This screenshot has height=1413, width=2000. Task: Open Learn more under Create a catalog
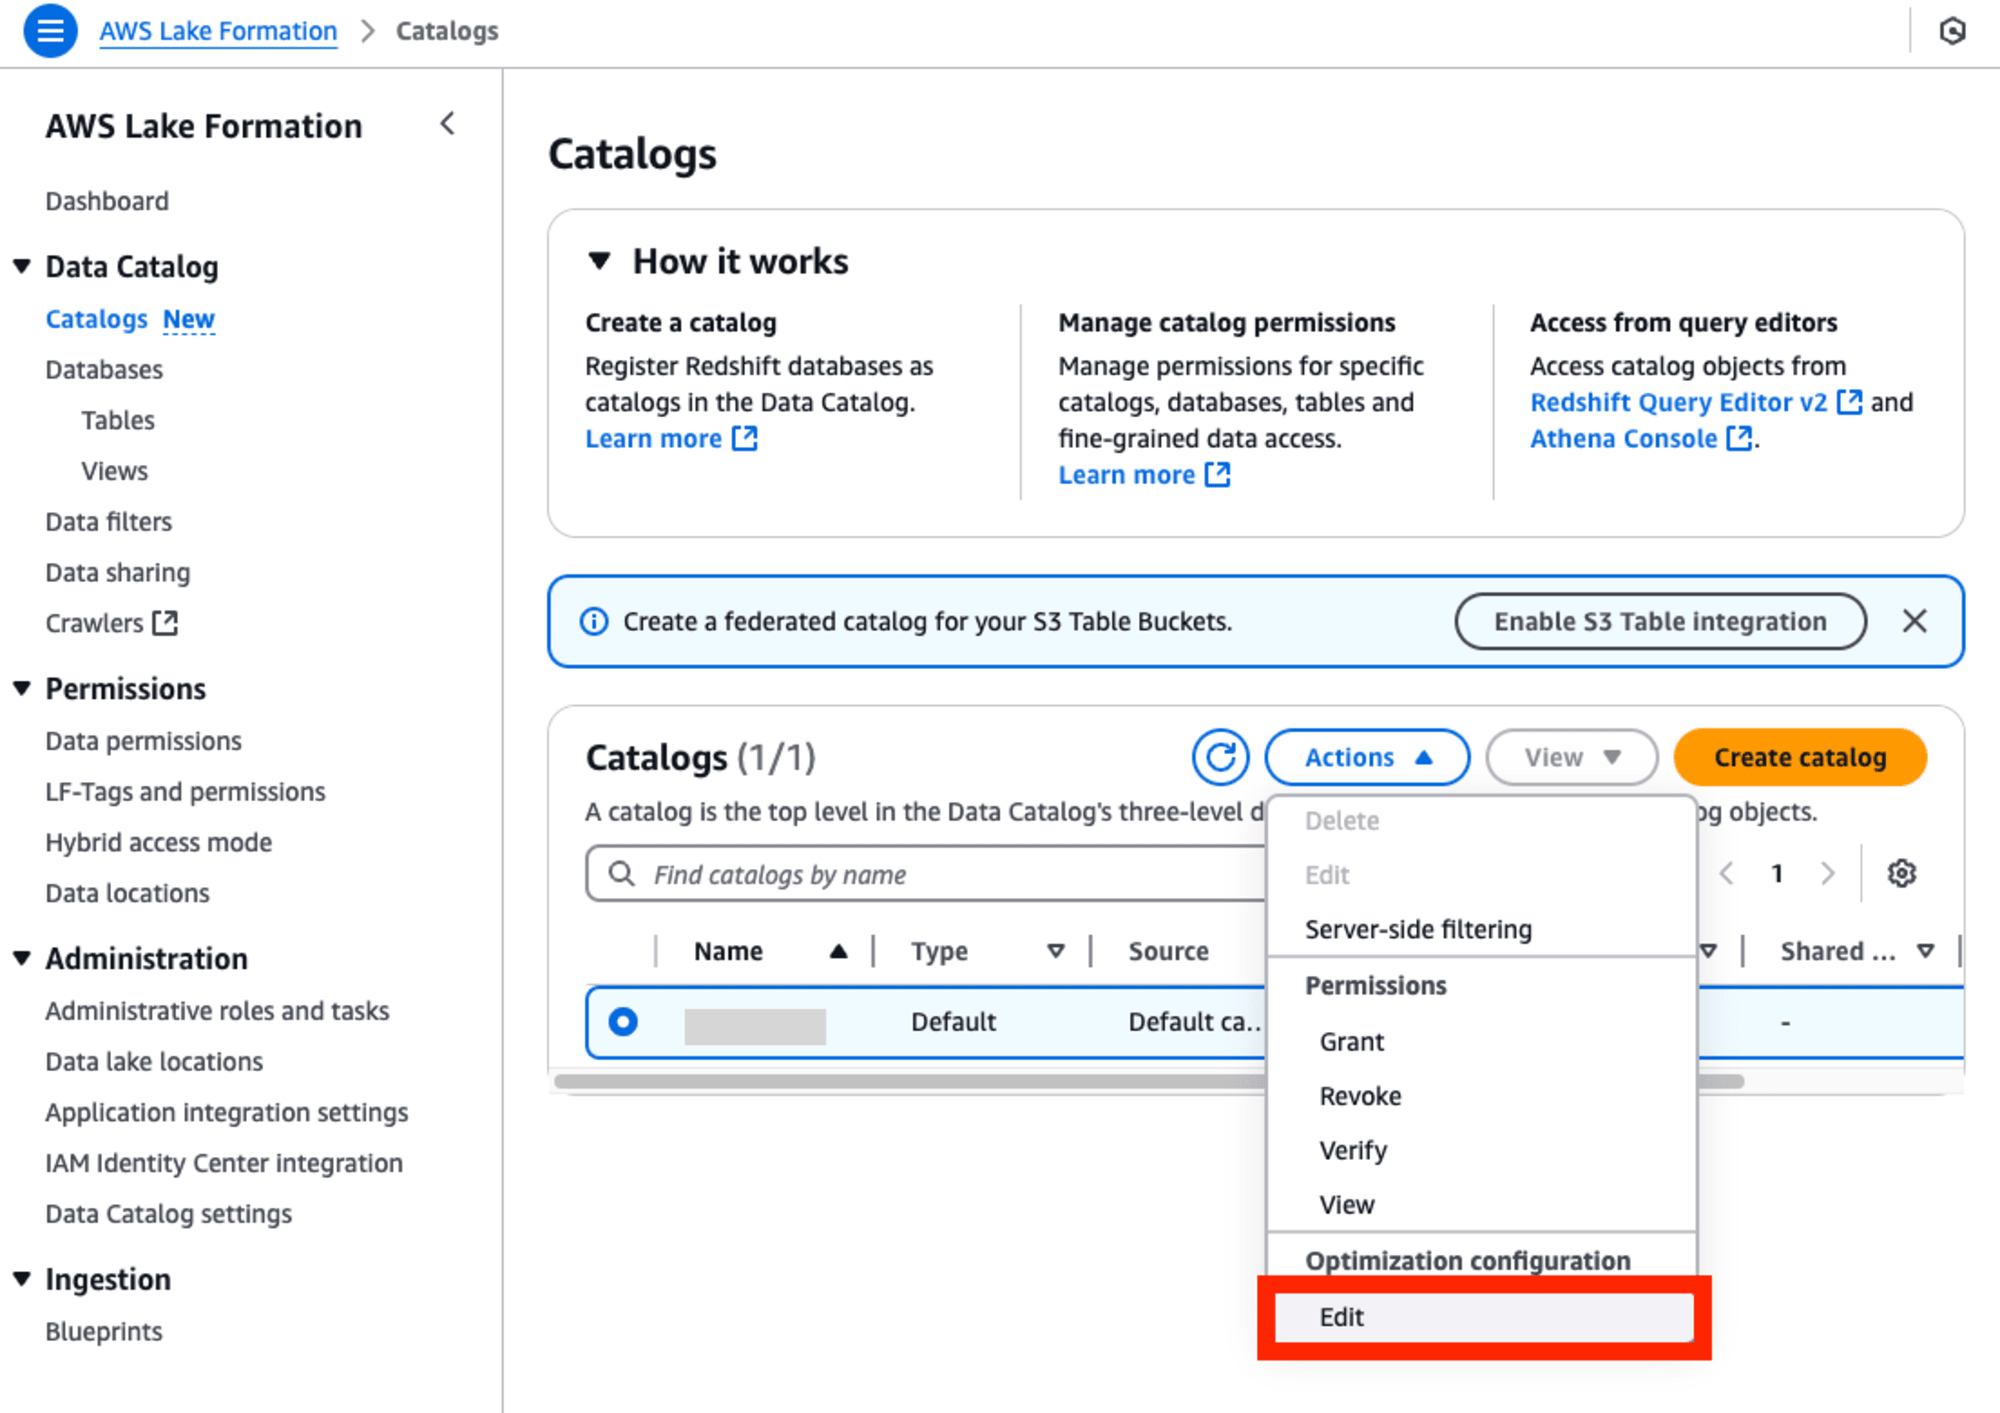[x=671, y=438]
